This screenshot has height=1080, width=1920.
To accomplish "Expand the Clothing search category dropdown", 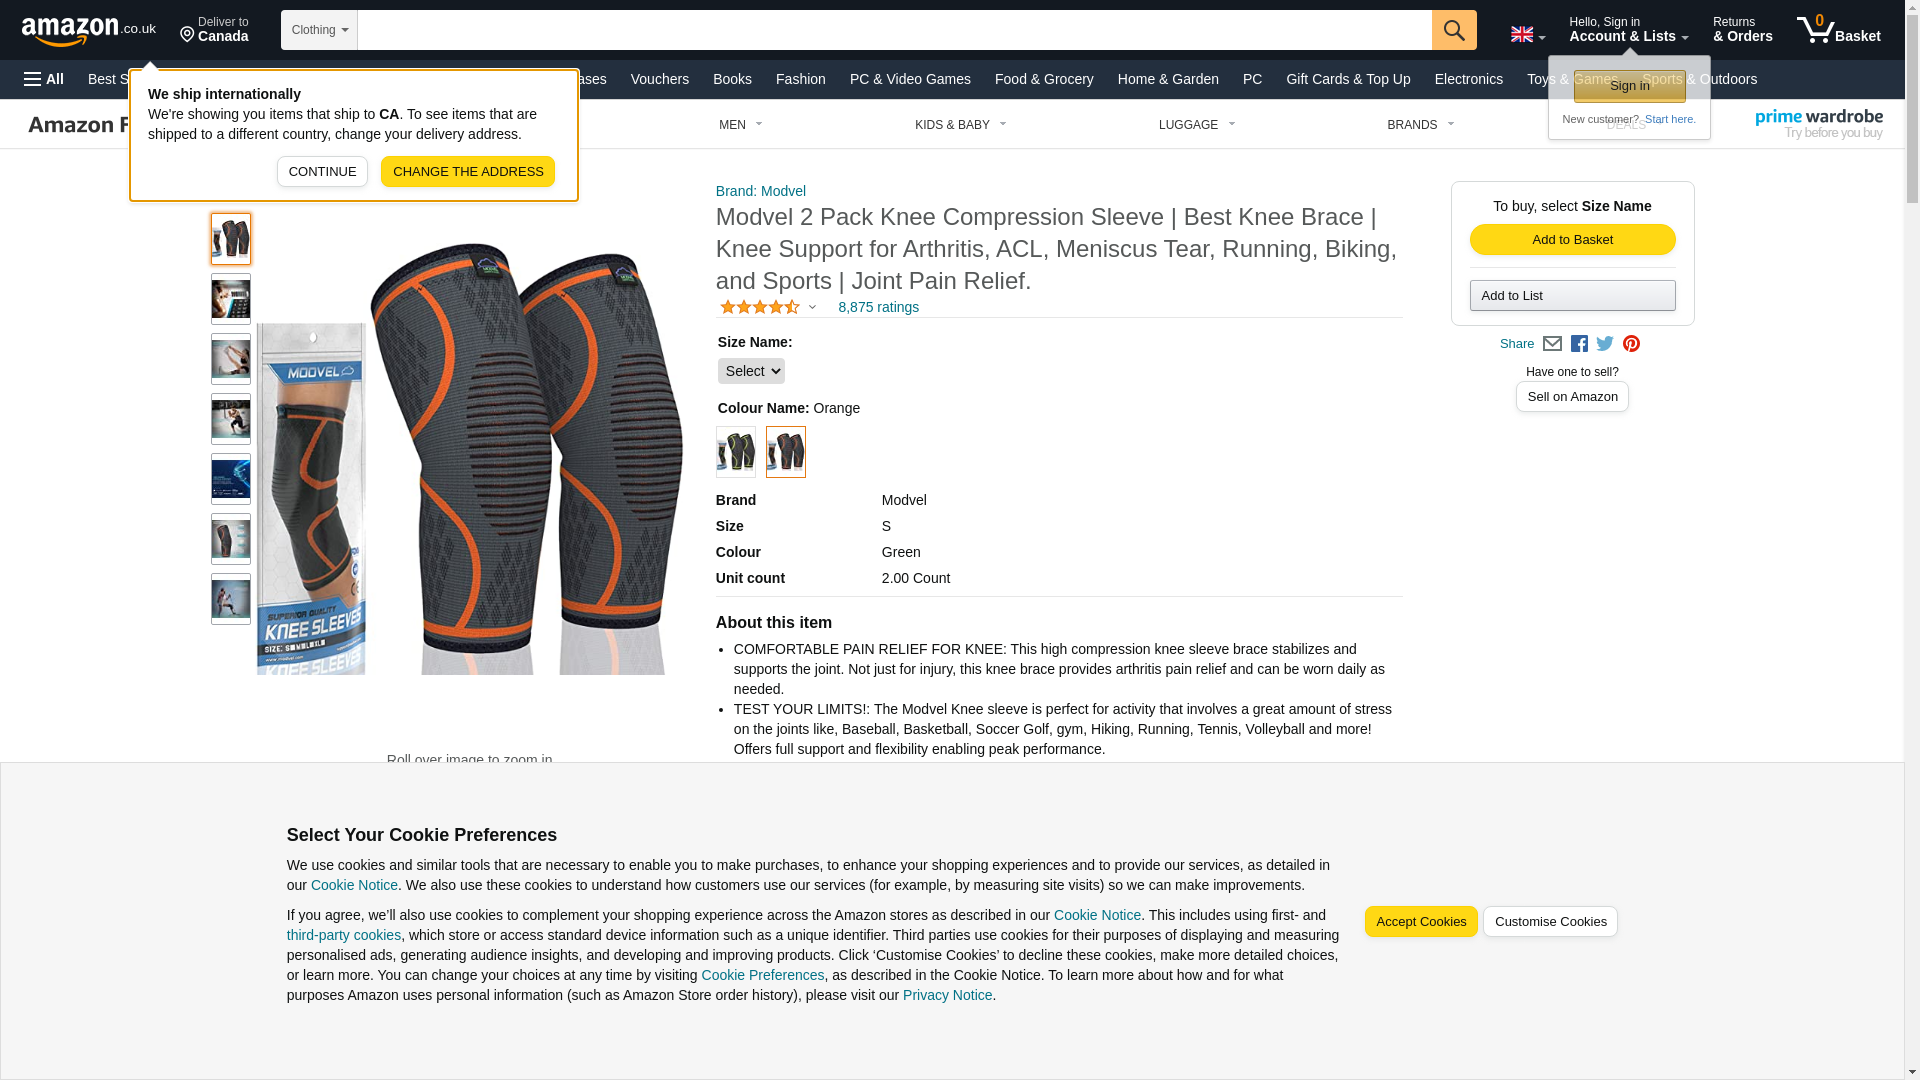I will click(x=319, y=30).
